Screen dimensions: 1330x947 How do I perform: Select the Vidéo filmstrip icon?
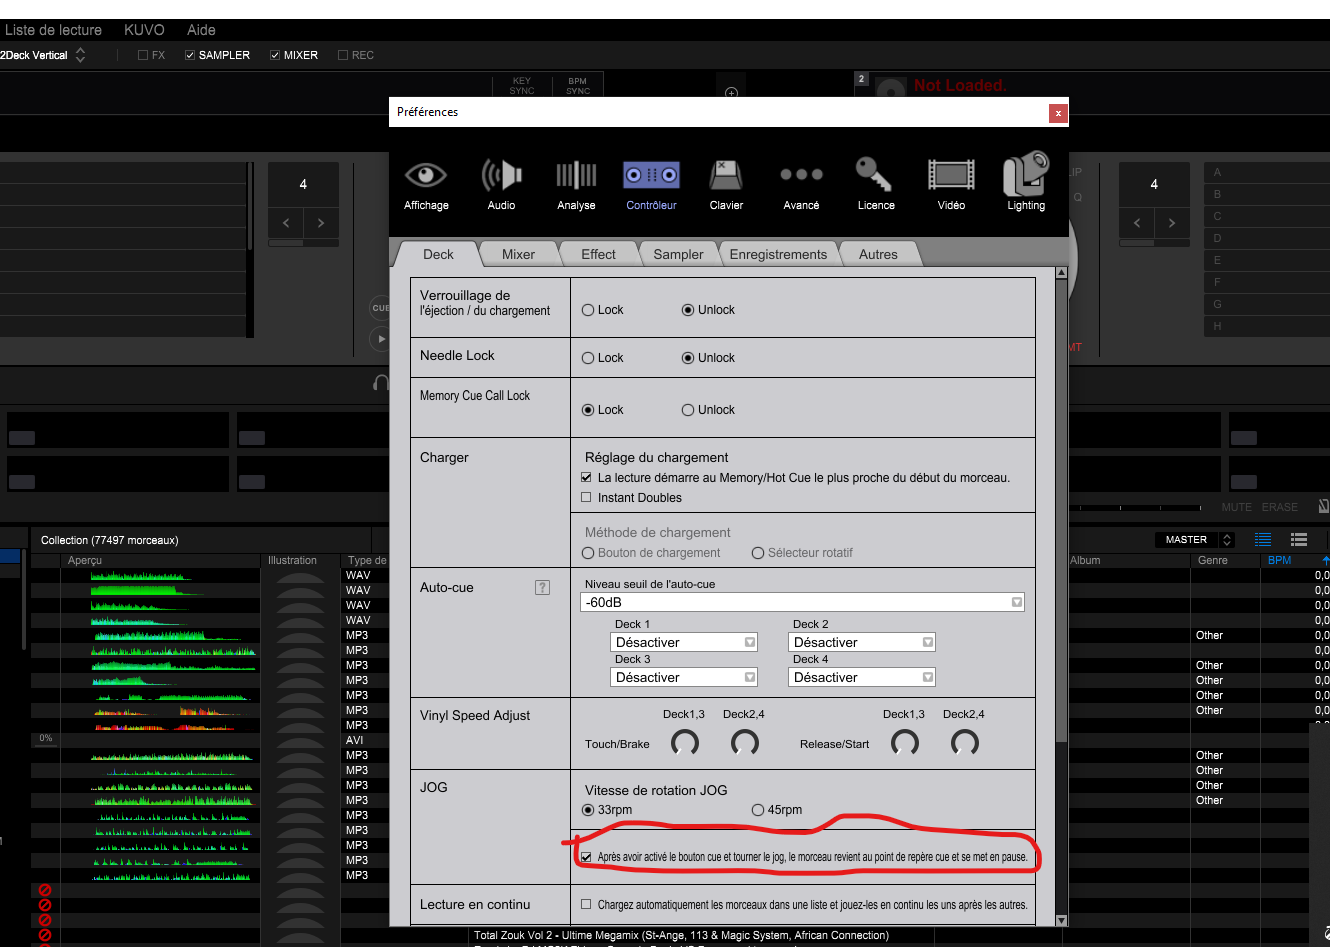[951, 177]
